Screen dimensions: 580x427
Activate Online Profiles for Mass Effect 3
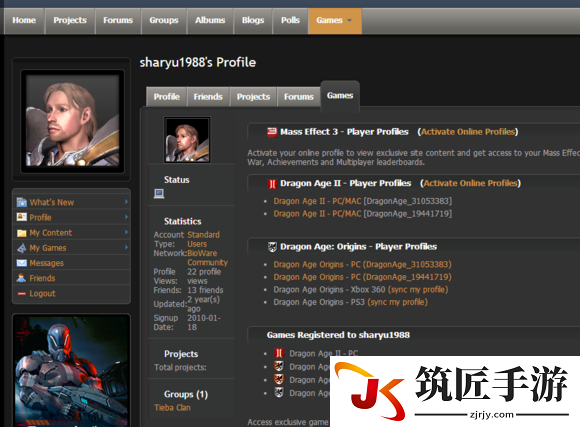click(x=468, y=132)
